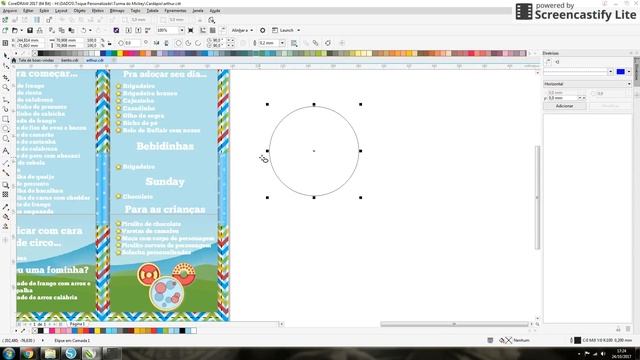This screenshot has width=640, height=360.
Task: Select the Interactive Fill tool
Action: click(6, 217)
